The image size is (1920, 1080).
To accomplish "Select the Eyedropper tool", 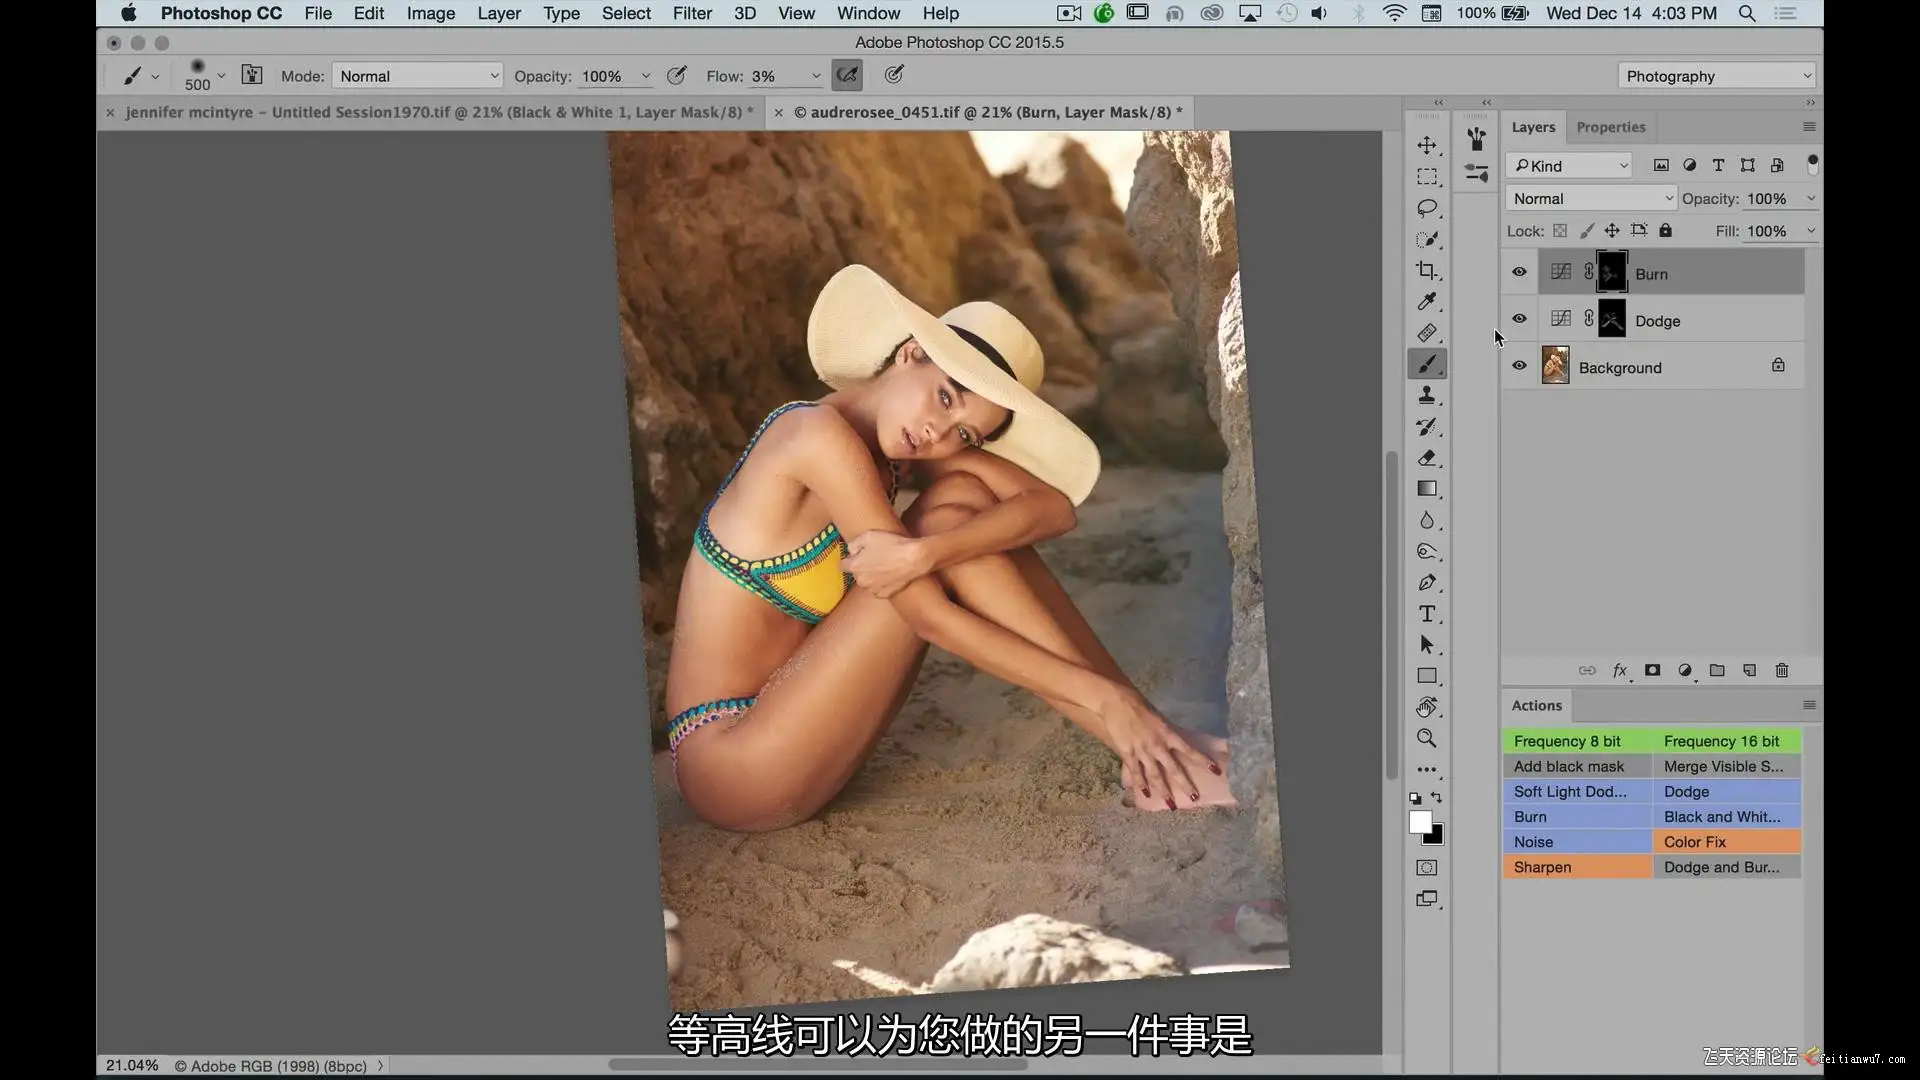I will point(1427,302).
